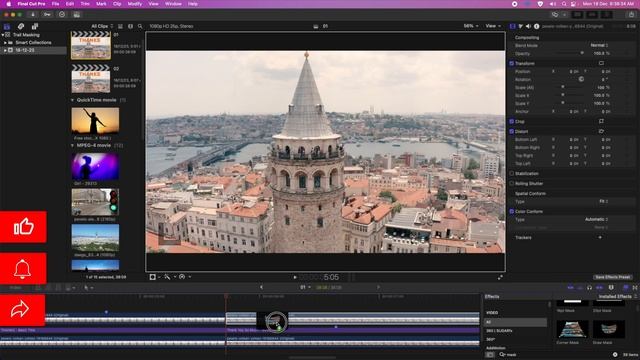Click the import media arrow button
The width and height of the screenshot is (640, 360).
(33, 15)
